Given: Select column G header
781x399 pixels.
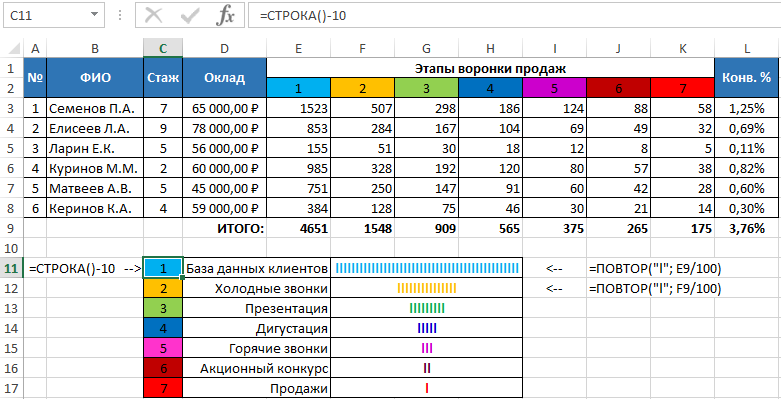Looking at the screenshot, I should click(426, 48).
